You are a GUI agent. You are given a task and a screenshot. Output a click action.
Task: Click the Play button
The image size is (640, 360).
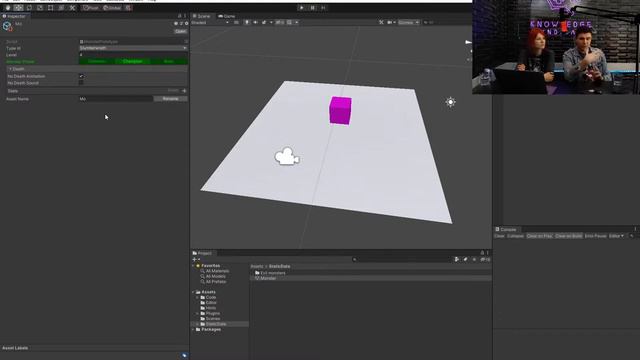(x=302, y=8)
